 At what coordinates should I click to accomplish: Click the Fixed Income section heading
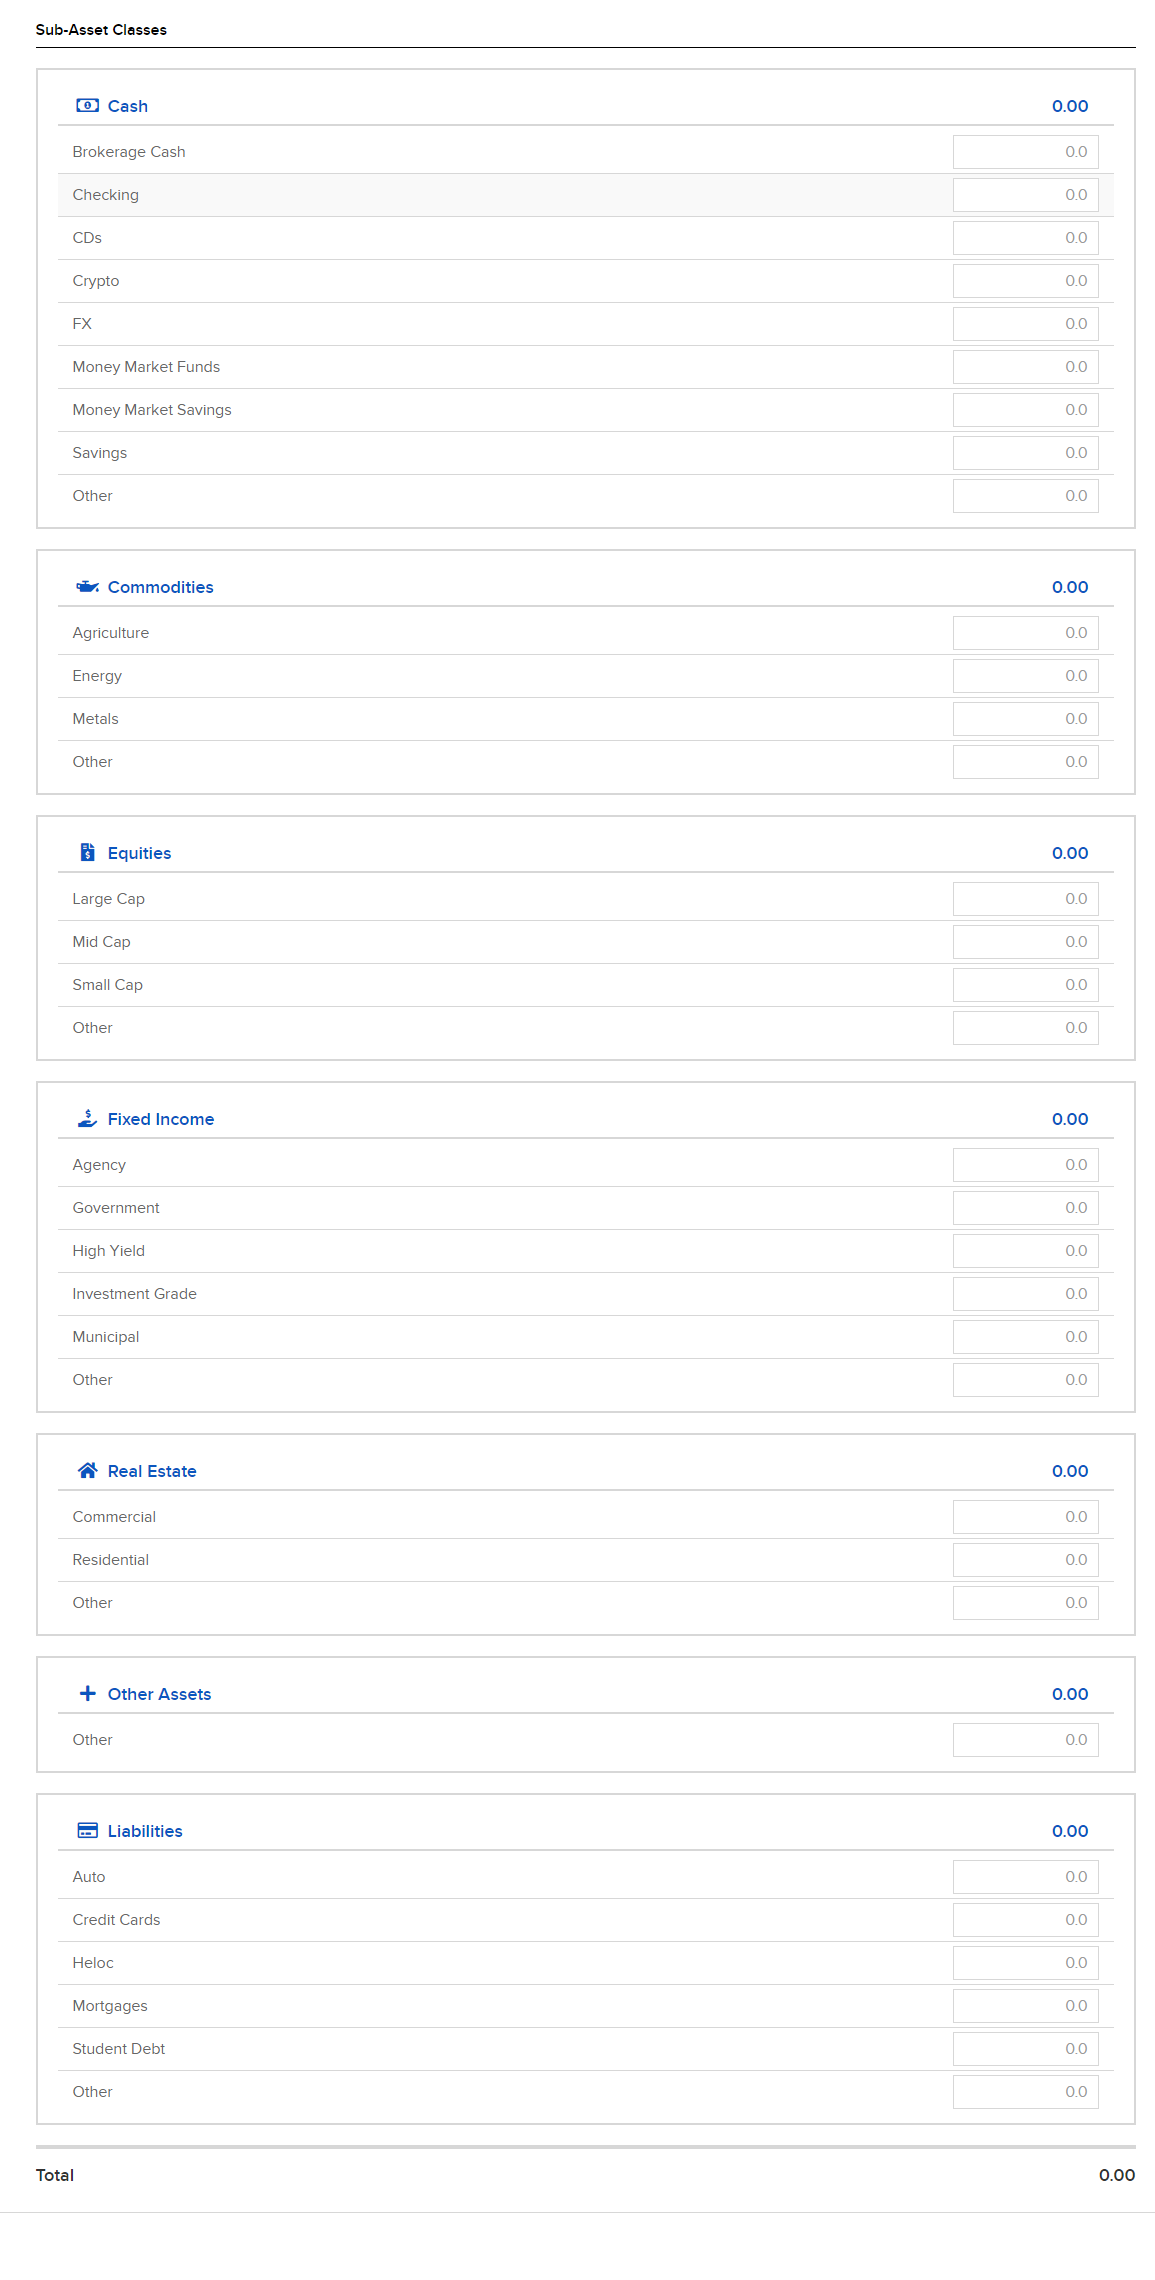click(x=160, y=1119)
